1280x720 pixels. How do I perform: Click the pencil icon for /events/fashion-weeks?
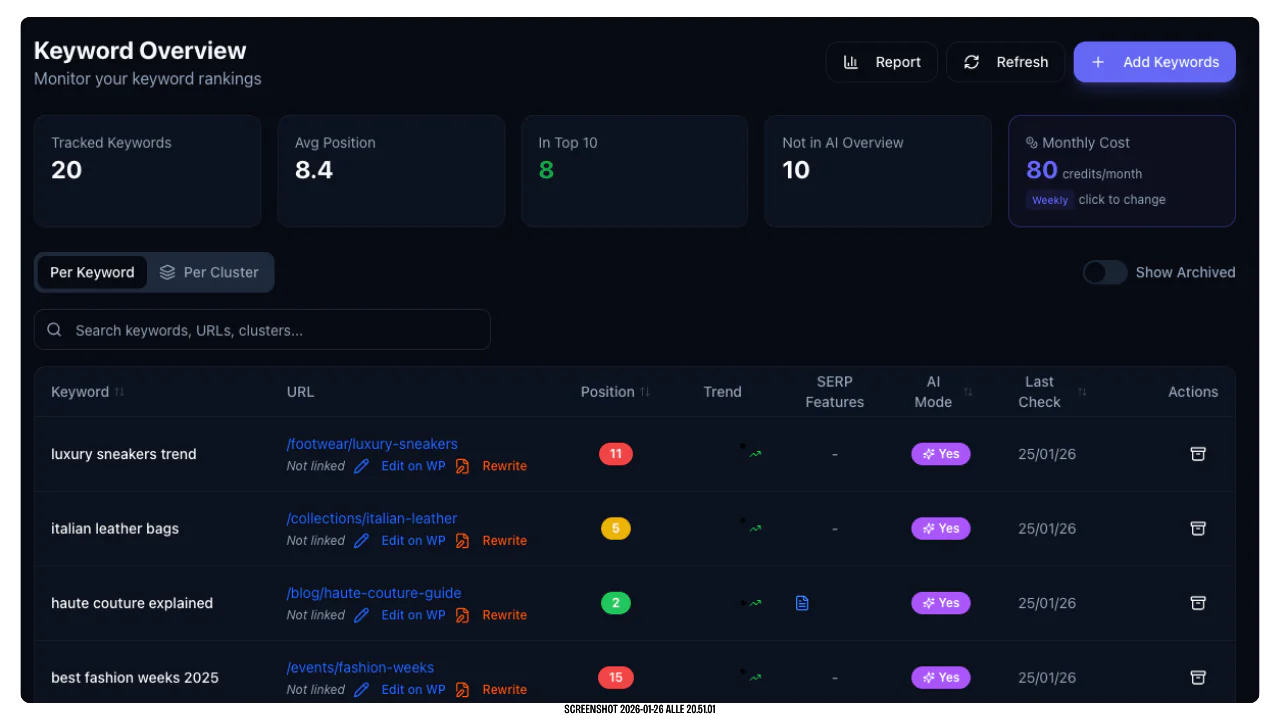click(362, 690)
